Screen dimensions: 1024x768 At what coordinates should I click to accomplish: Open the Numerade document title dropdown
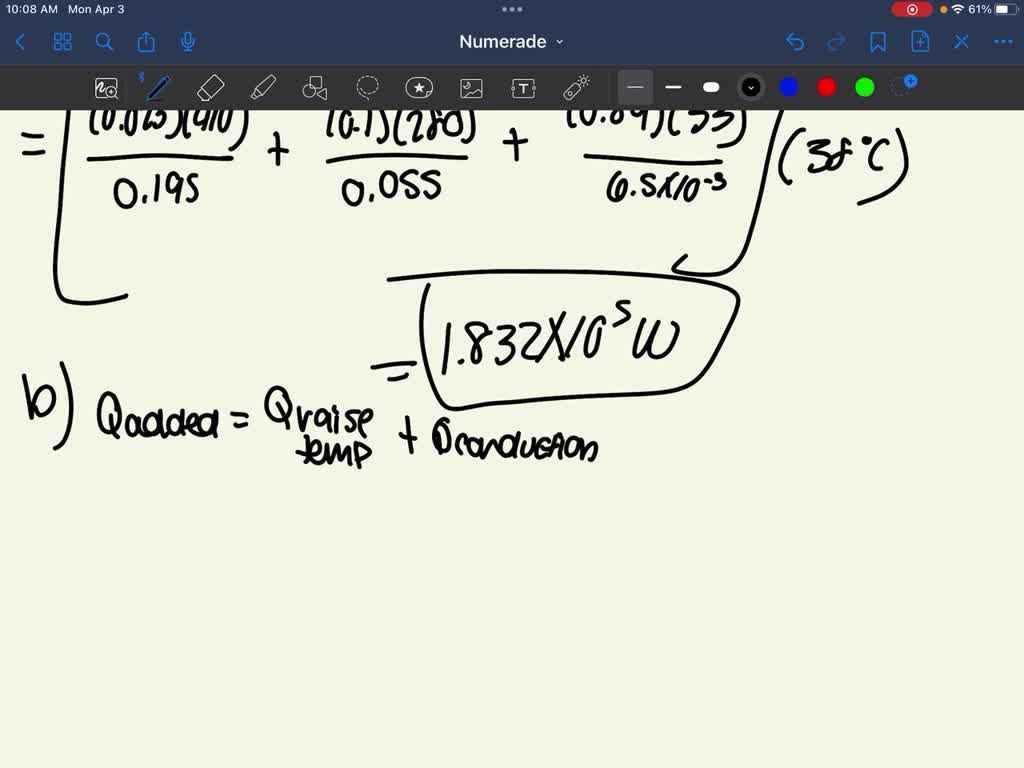point(511,42)
